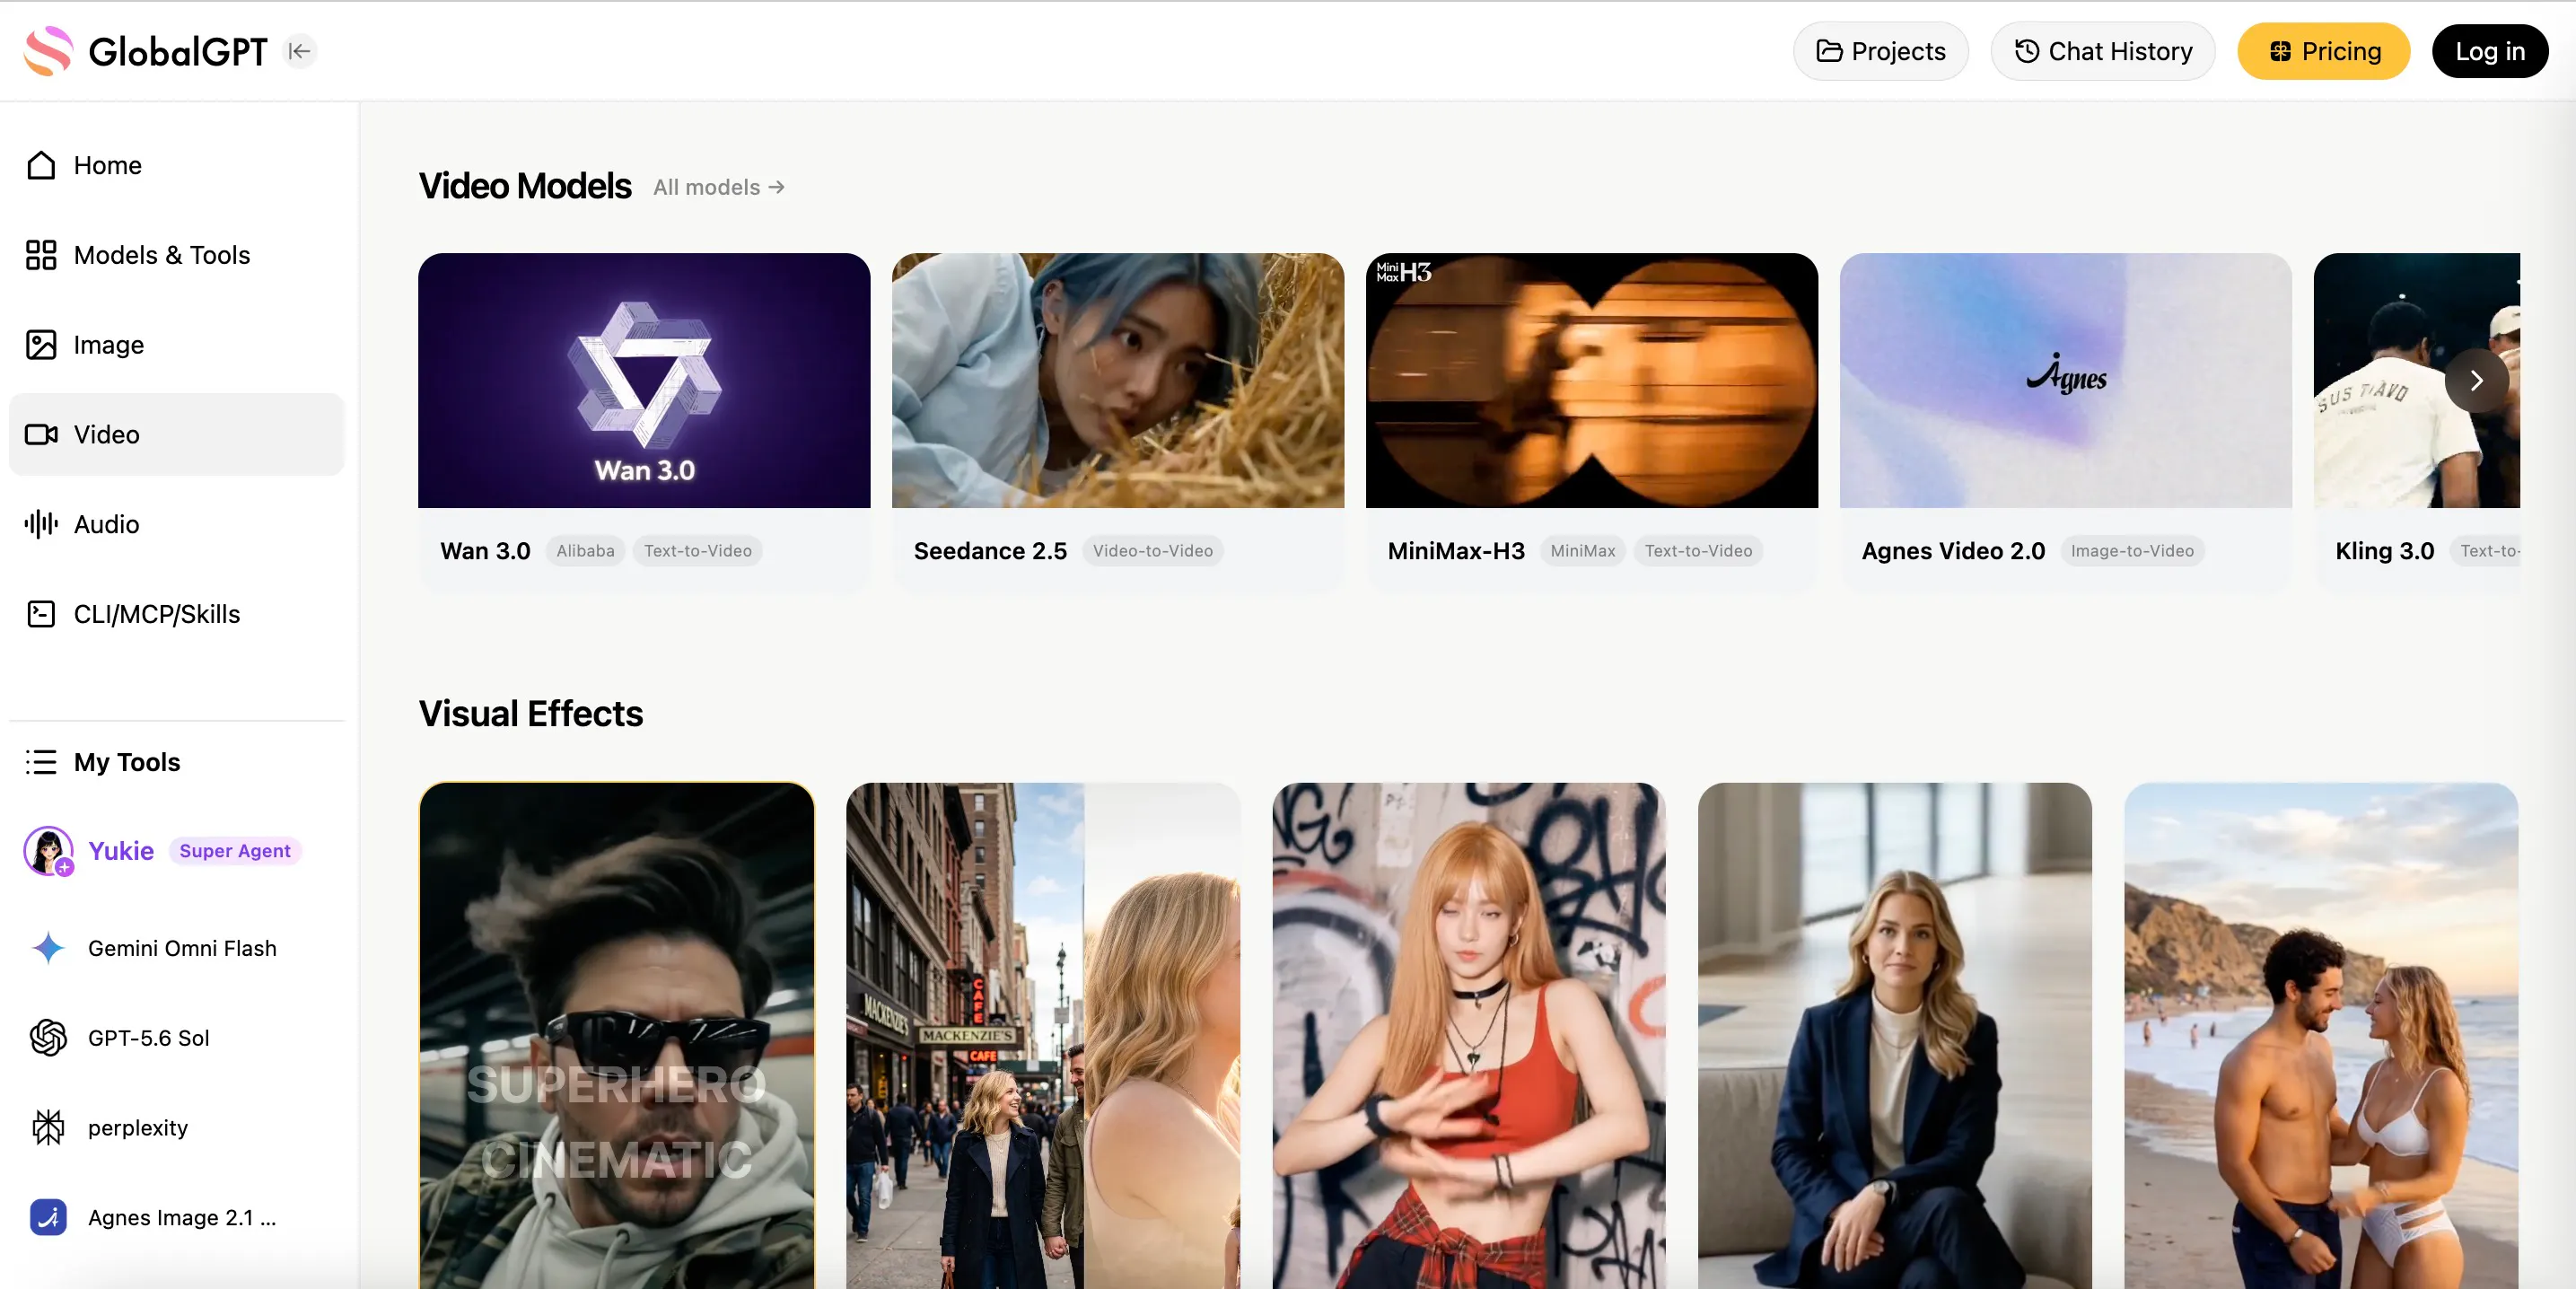Image resolution: width=2576 pixels, height=1289 pixels.
Task: Click Yukie's avatar icon
Action: point(48,851)
